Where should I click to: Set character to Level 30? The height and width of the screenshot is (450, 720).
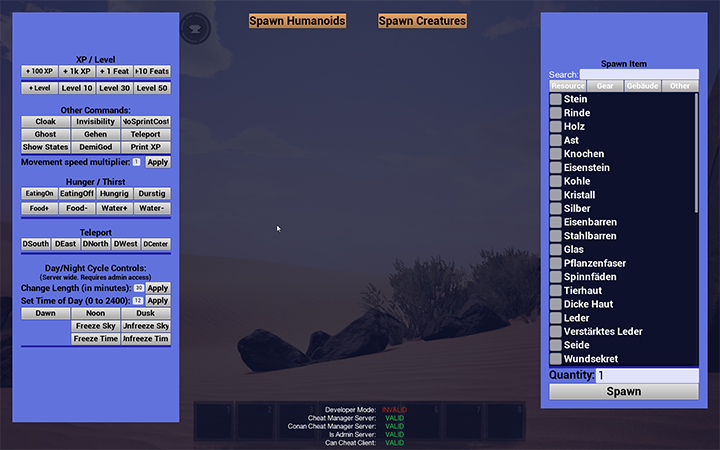tap(114, 88)
